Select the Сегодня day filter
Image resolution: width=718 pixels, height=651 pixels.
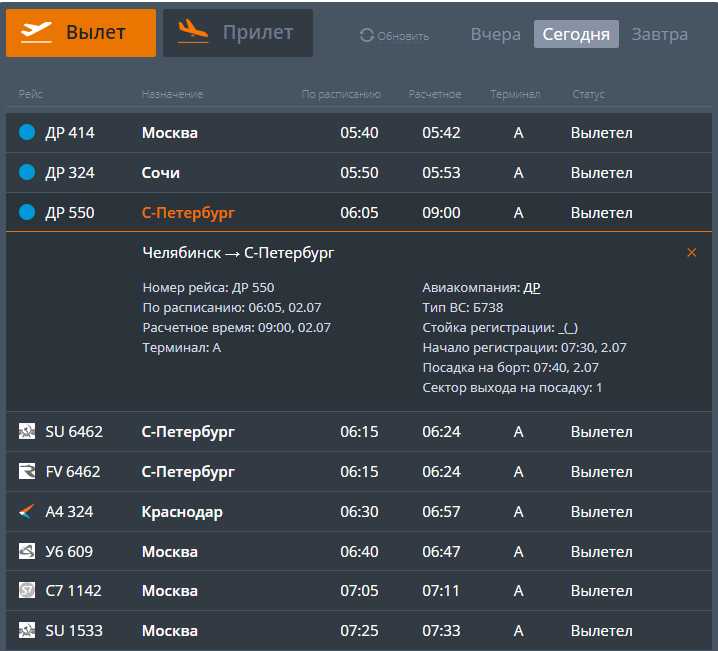click(x=576, y=34)
